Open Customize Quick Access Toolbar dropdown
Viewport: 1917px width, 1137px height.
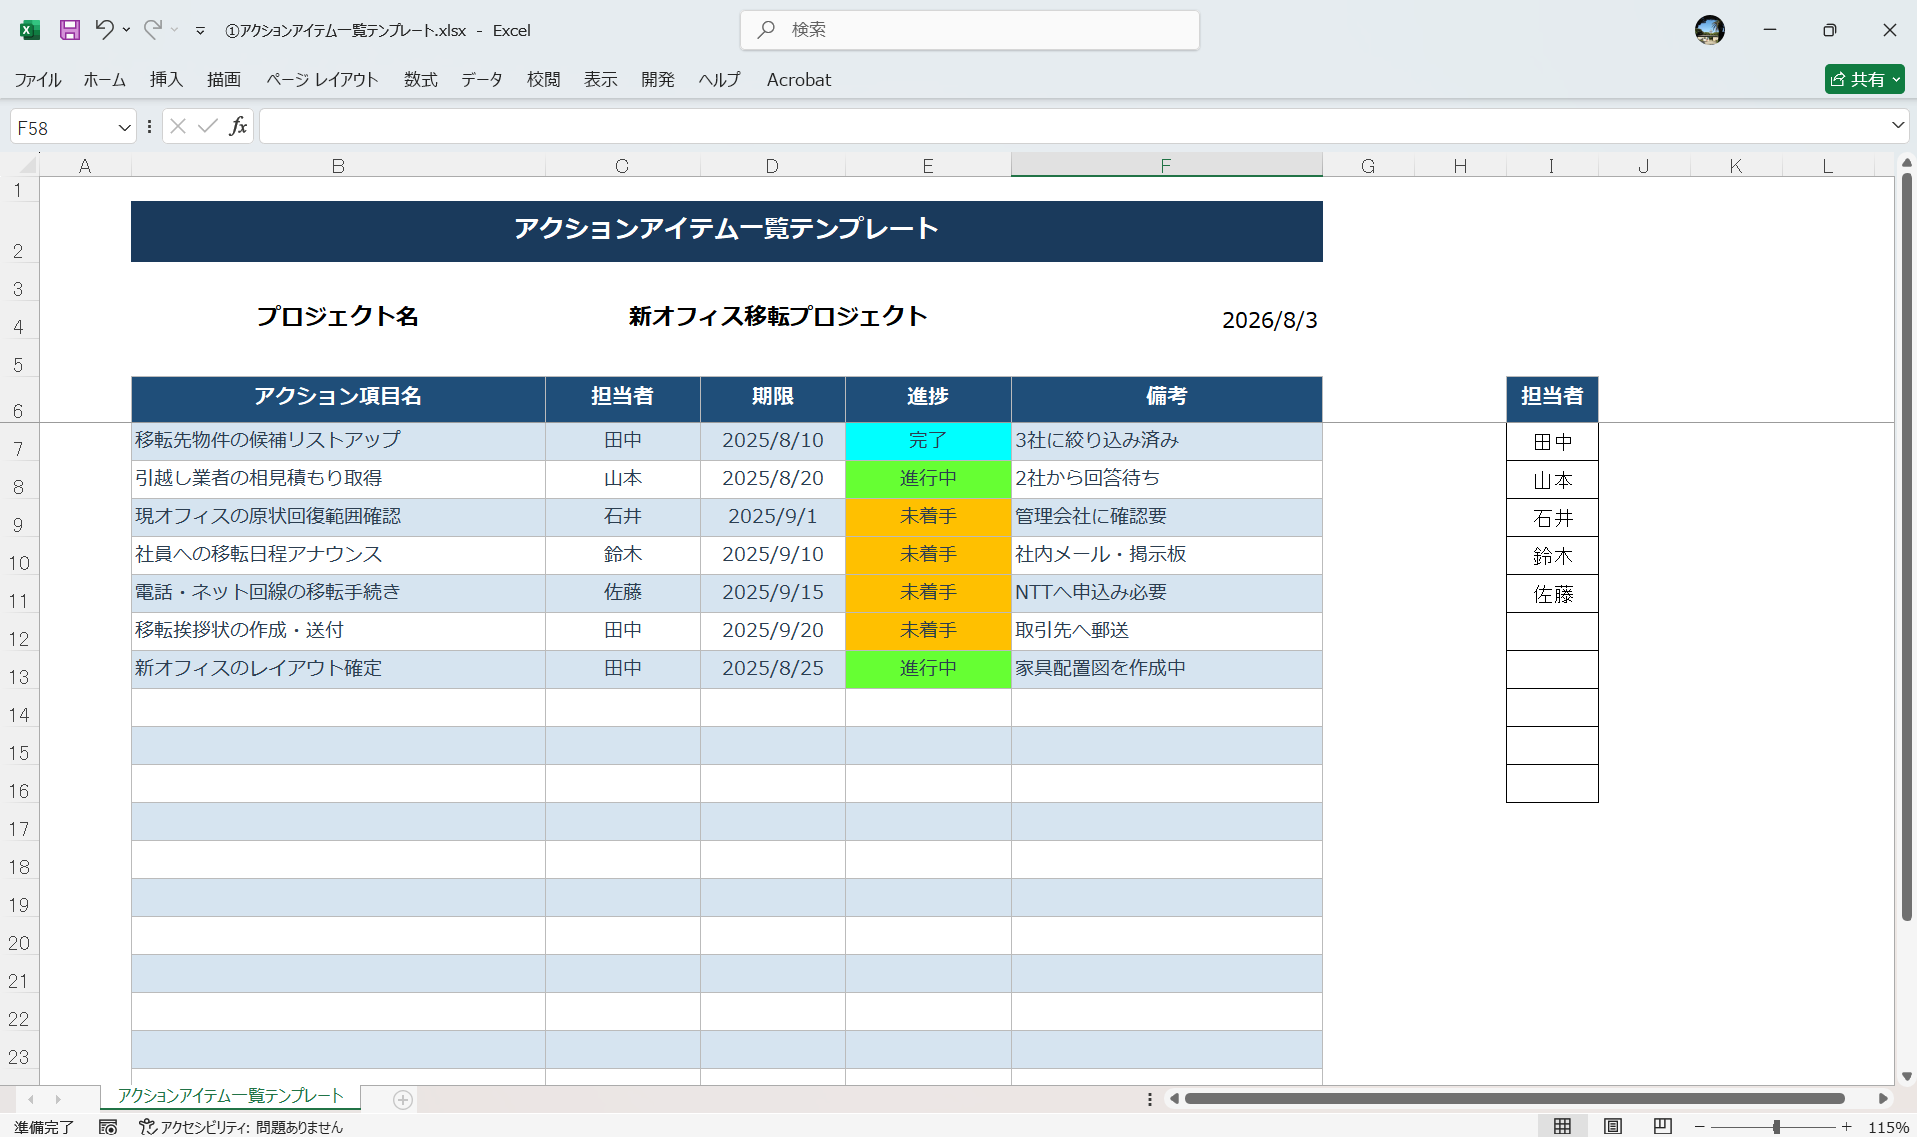pos(200,31)
